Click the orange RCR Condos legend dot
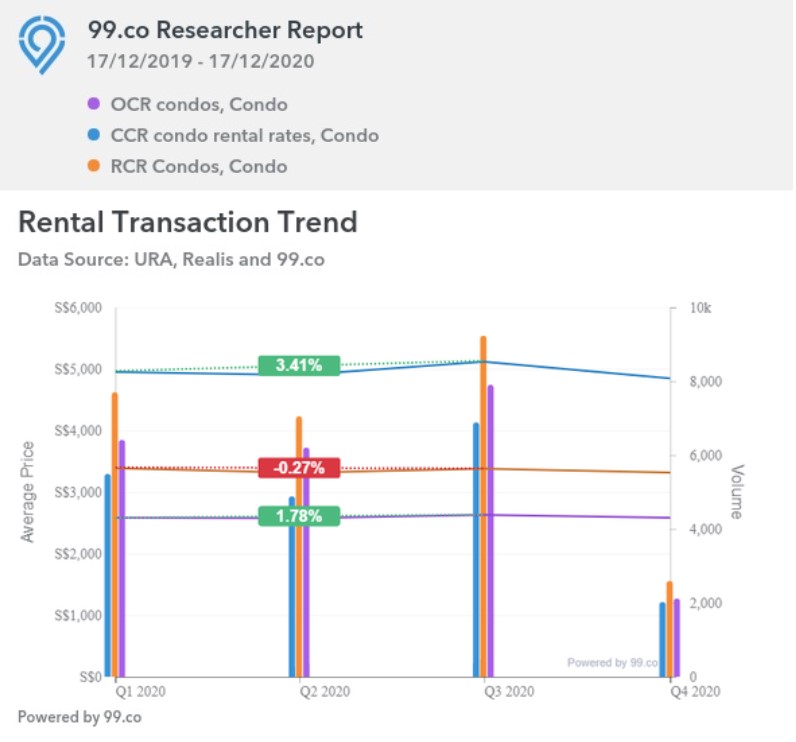The height and width of the screenshot is (742, 796). tap(94, 167)
